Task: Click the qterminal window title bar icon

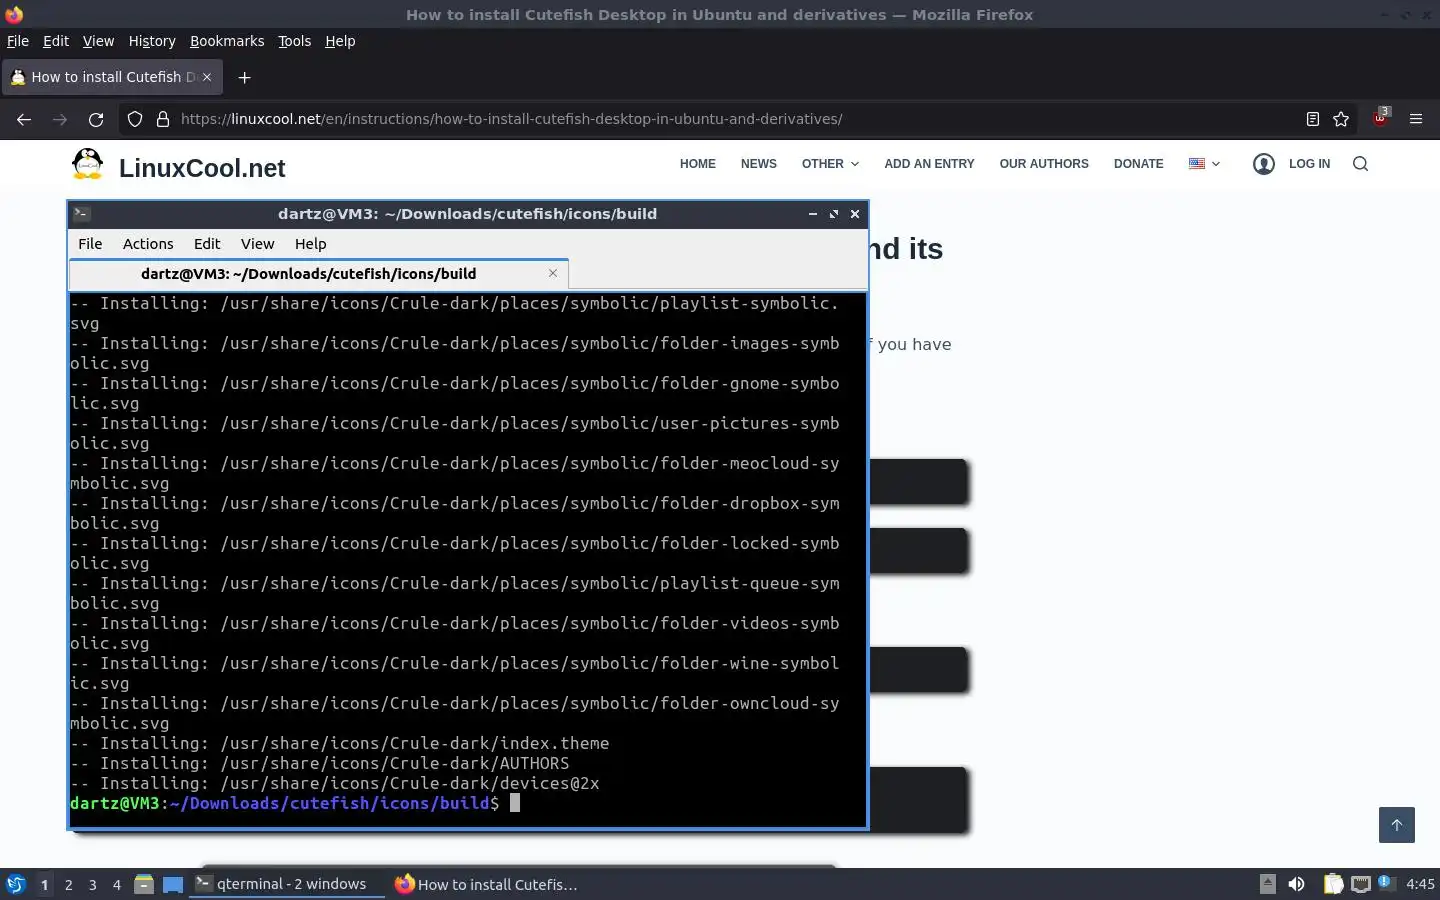Action: pos(82,213)
